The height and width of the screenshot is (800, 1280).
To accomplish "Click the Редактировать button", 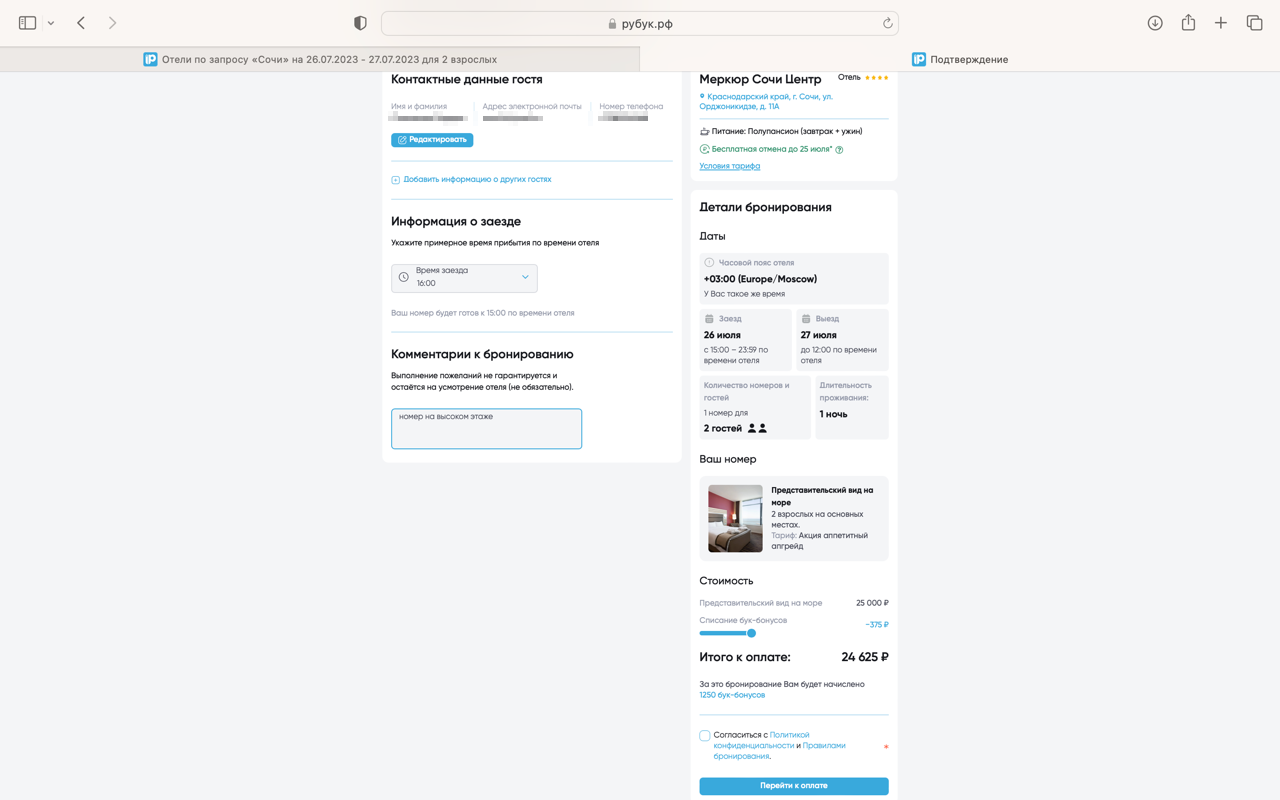I will click(x=432, y=140).
